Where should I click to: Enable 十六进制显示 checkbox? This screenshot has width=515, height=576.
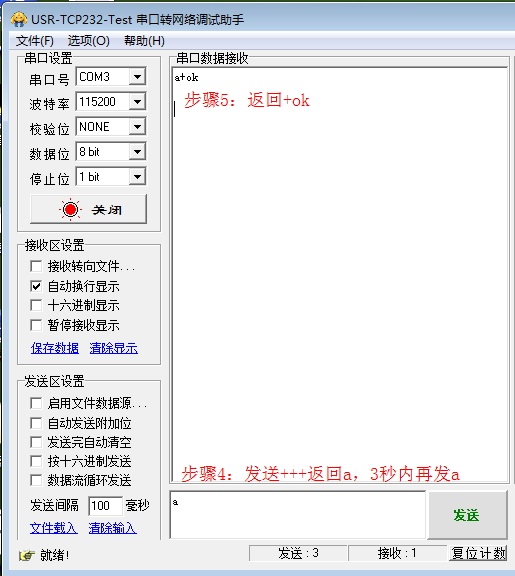[x=36, y=305]
